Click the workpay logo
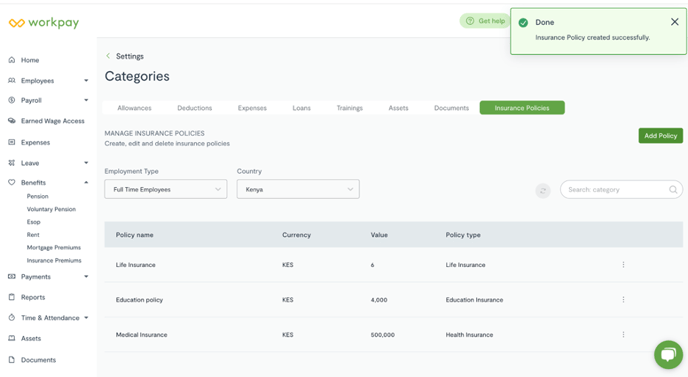688x377 pixels. [44, 22]
